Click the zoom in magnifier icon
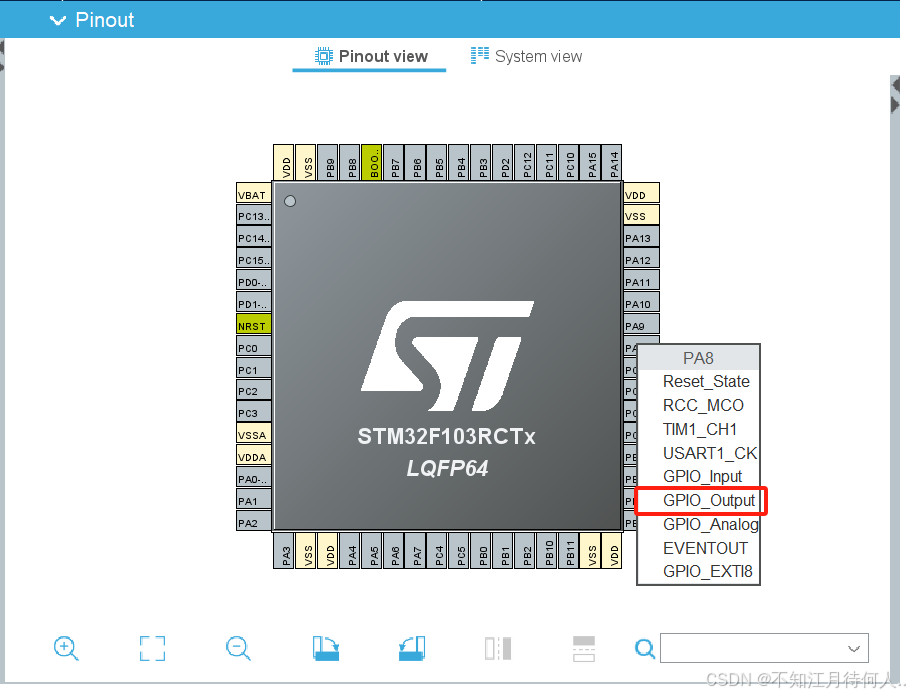 point(66,648)
